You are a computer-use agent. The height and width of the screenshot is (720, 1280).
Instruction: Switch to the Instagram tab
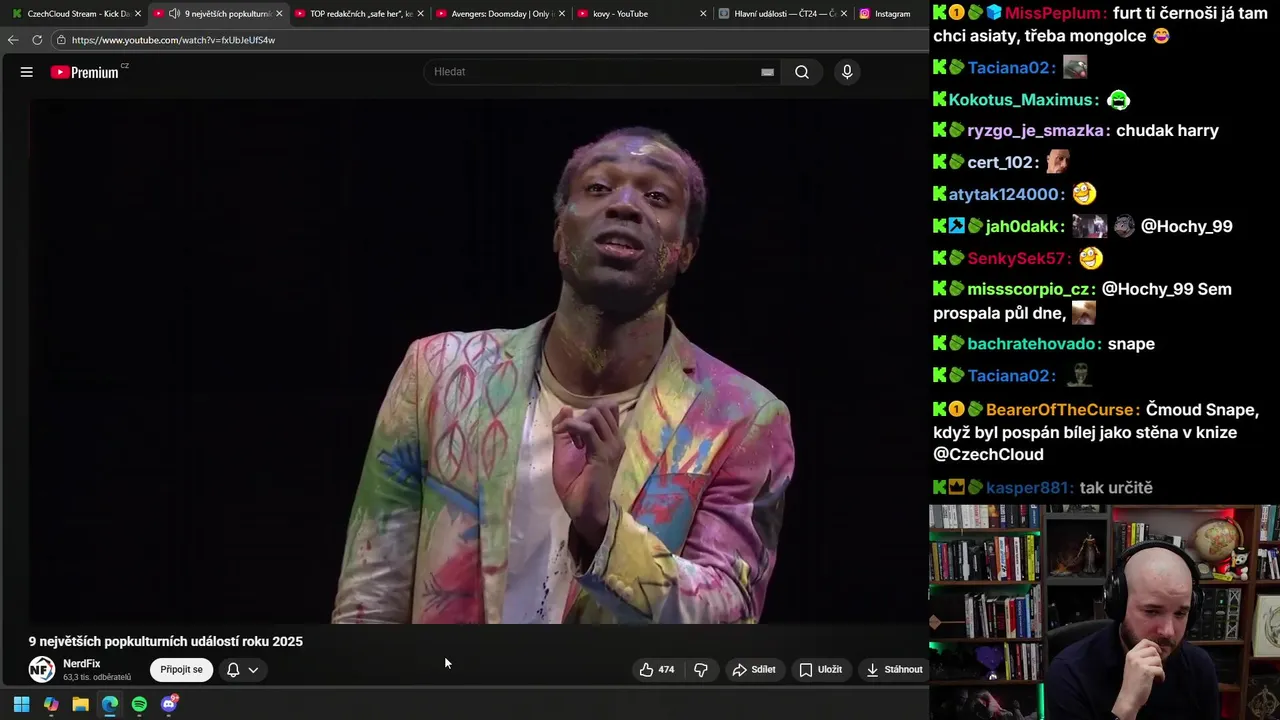point(892,14)
